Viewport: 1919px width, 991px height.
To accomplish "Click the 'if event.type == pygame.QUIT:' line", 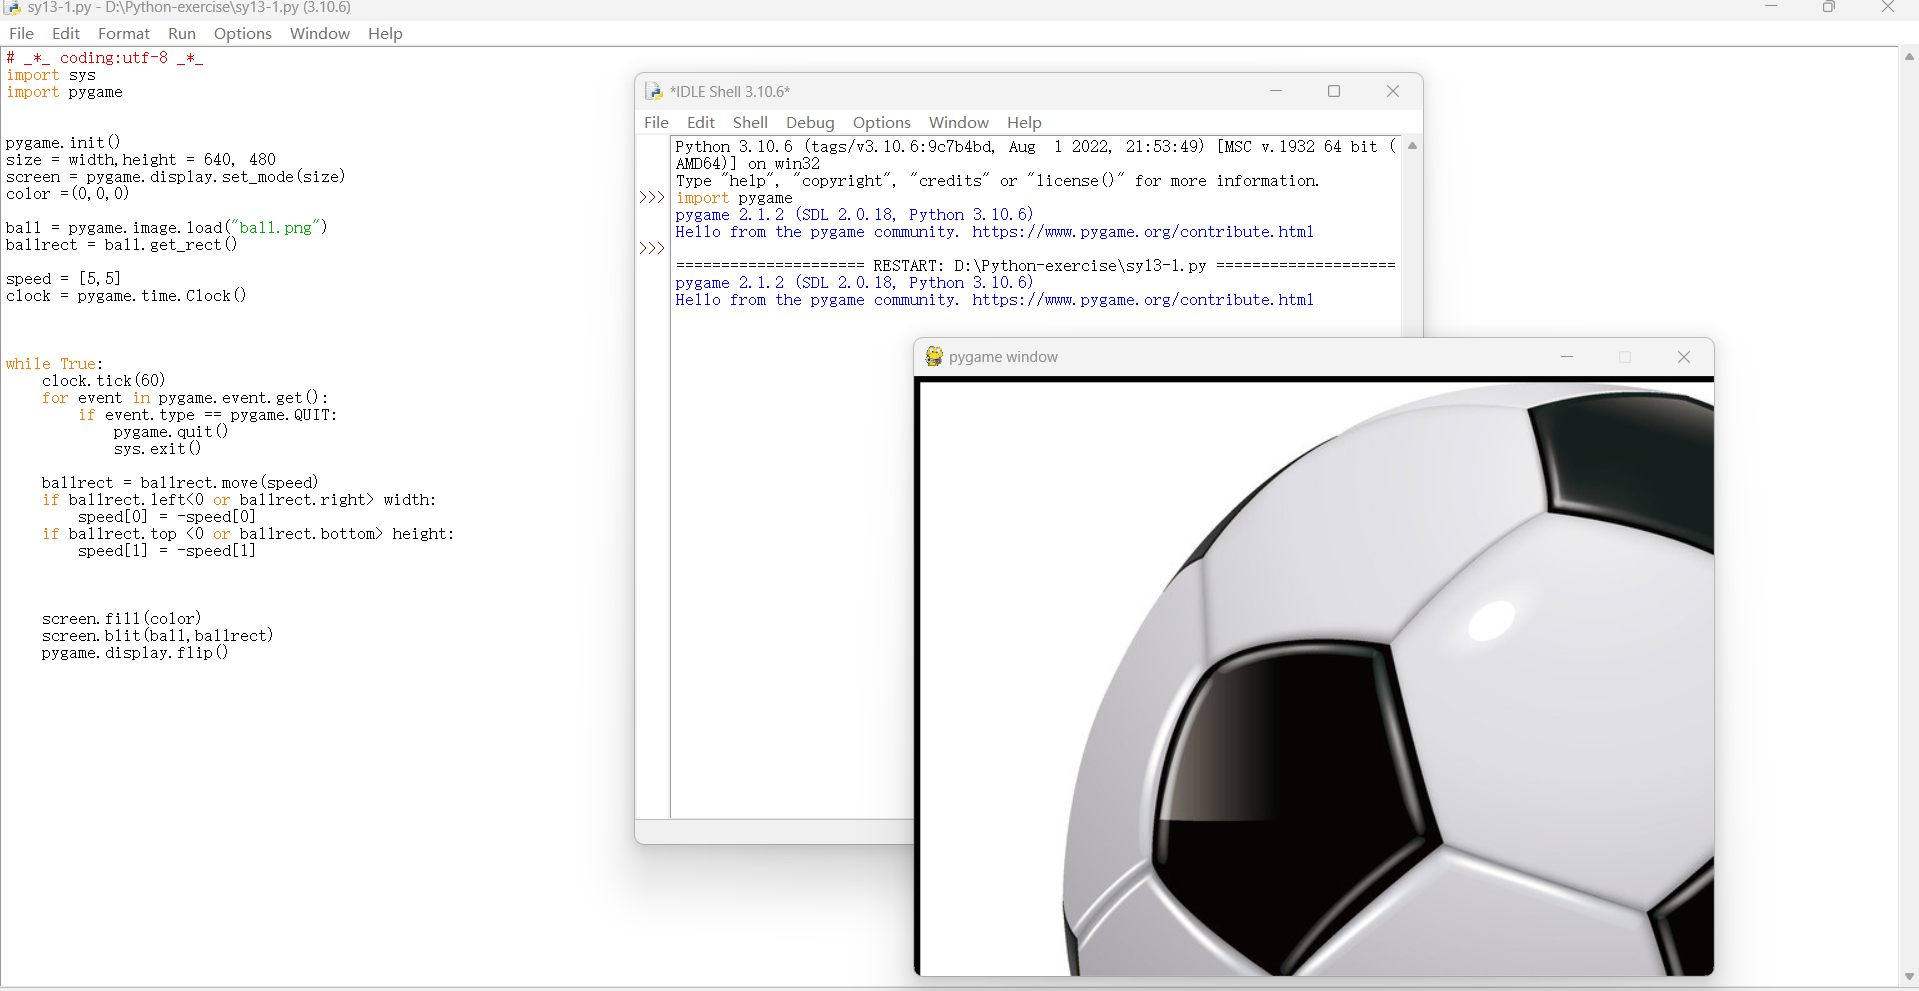I will [x=208, y=415].
